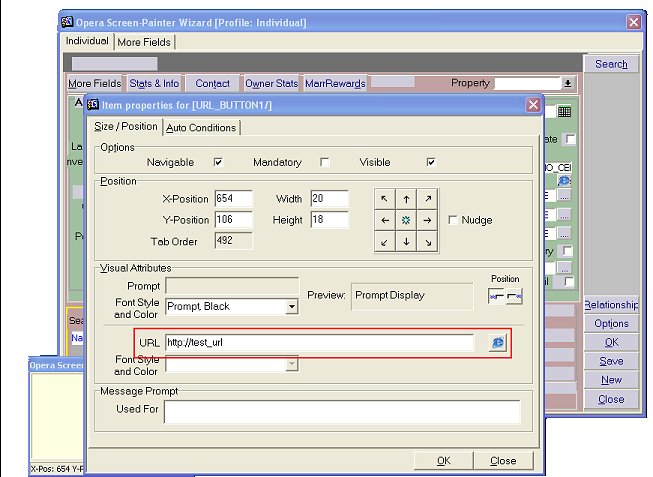Screen dimensions: 653x477
Task: Select the left prompt position icon
Action: pos(495,295)
